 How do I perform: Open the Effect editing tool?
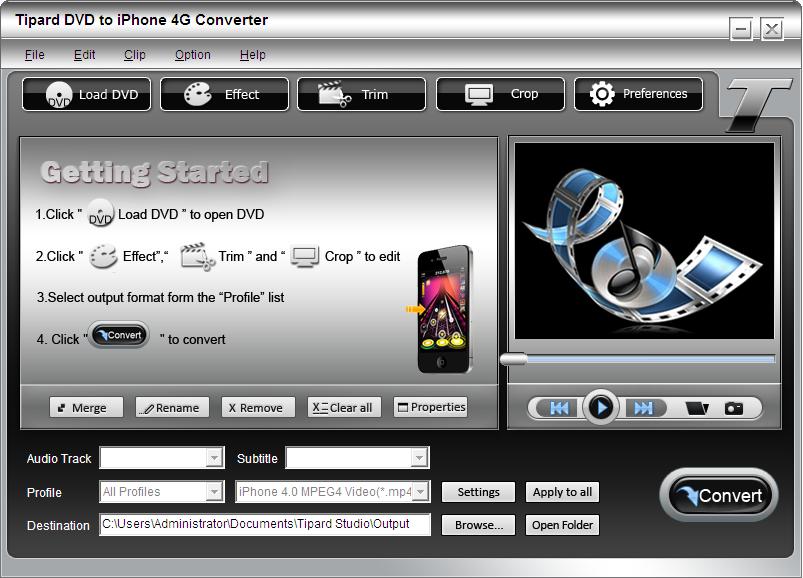tap(224, 94)
